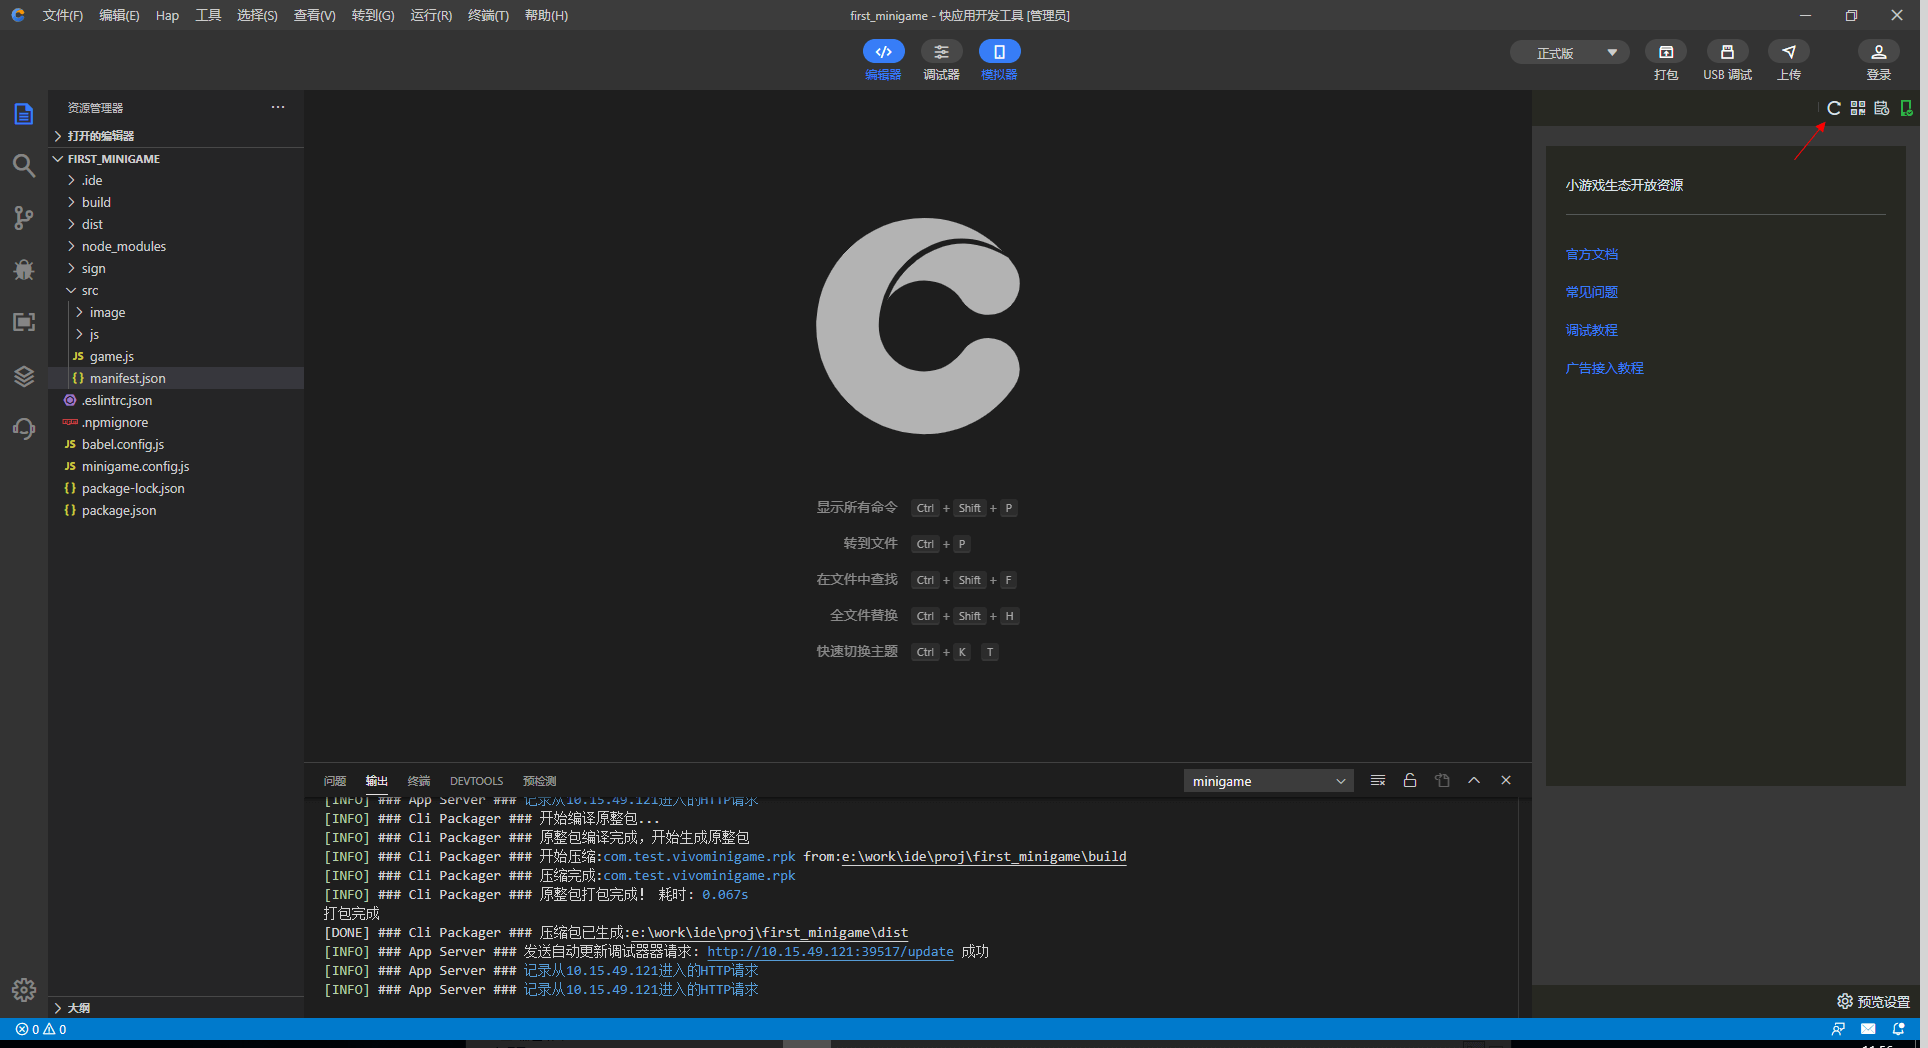Open the 常见问题 link
The image size is (1928, 1048).
point(1592,292)
